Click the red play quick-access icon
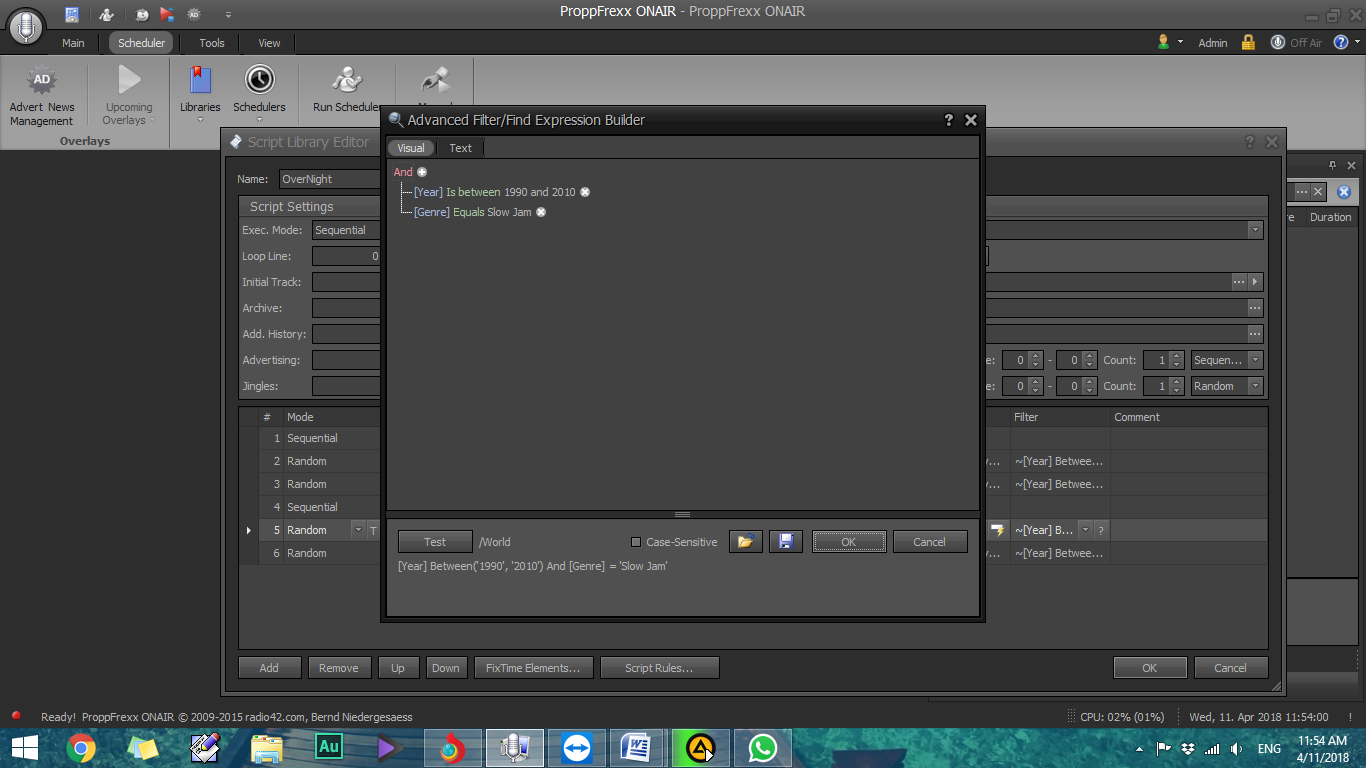Viewport: 1366px width, 768px height. [x=167, y=15]
